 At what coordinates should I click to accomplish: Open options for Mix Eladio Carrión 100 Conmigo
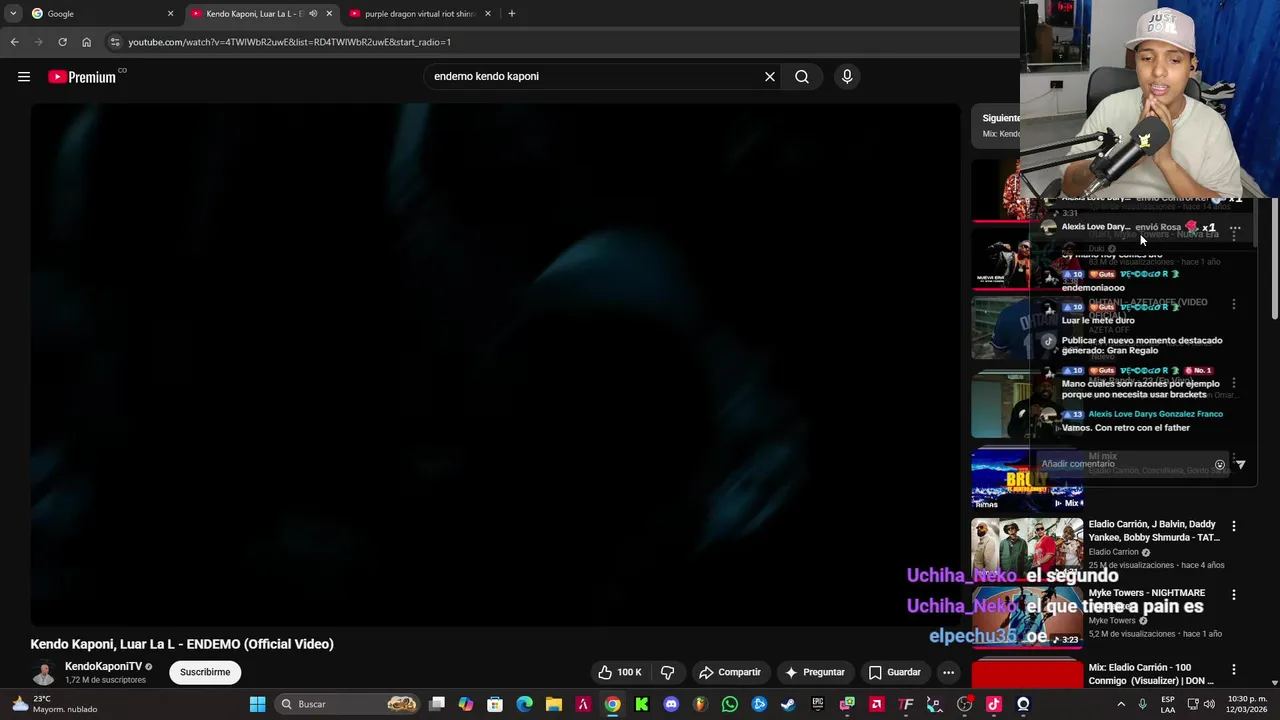click(x=1233, y=669)
